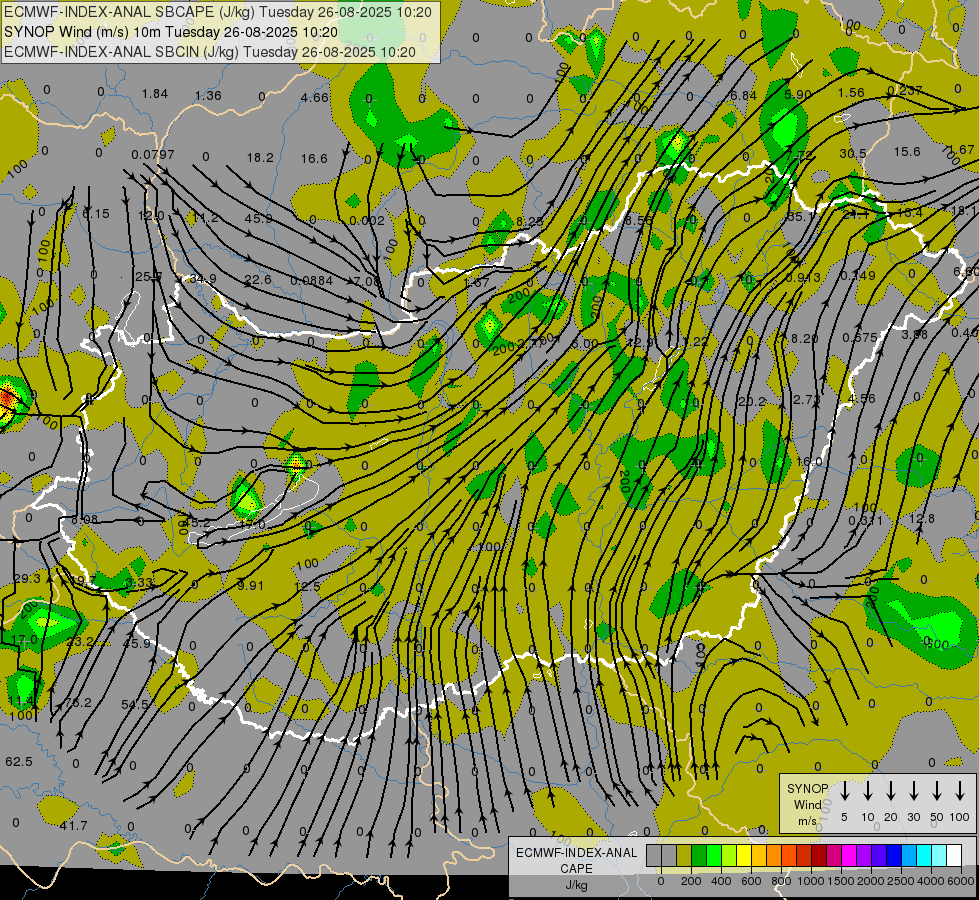Click the wind legend arrow above 20

(891, 790)
